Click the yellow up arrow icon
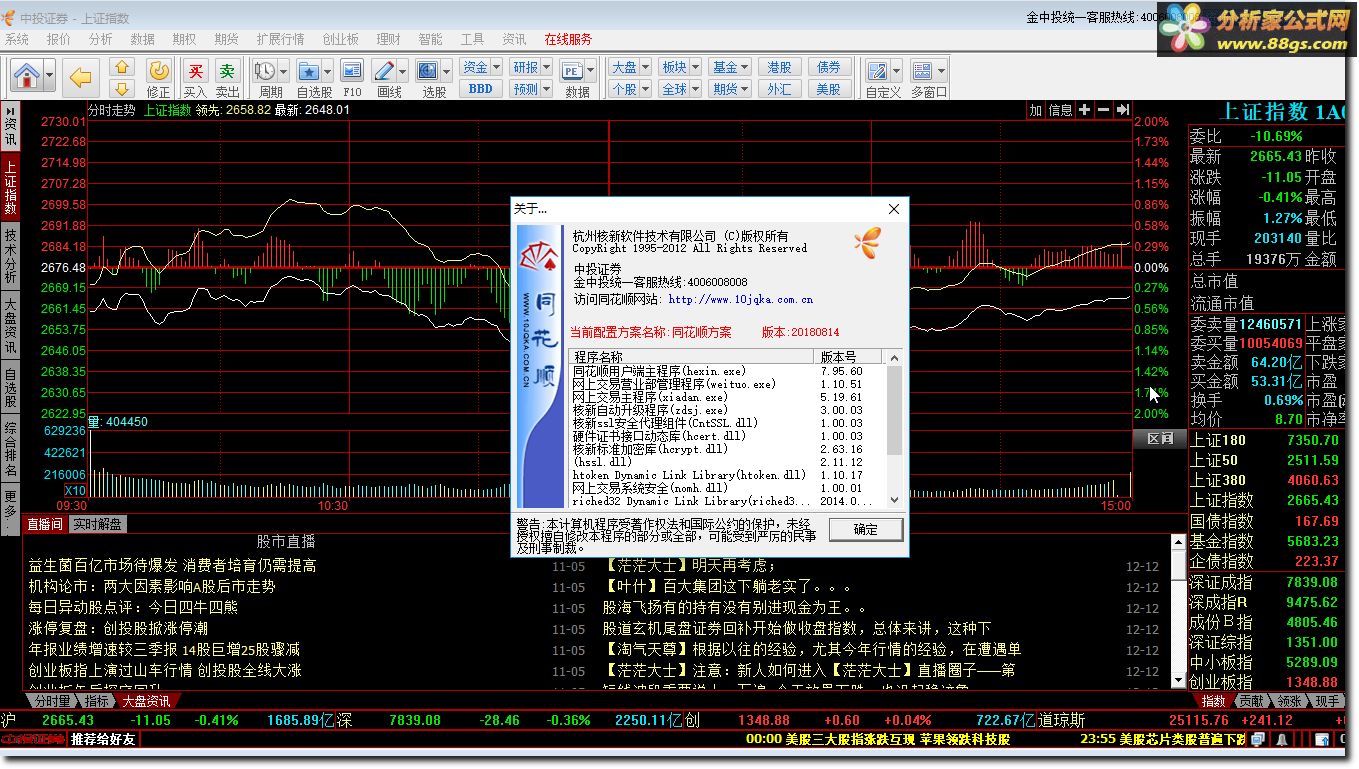 point(122,67)
